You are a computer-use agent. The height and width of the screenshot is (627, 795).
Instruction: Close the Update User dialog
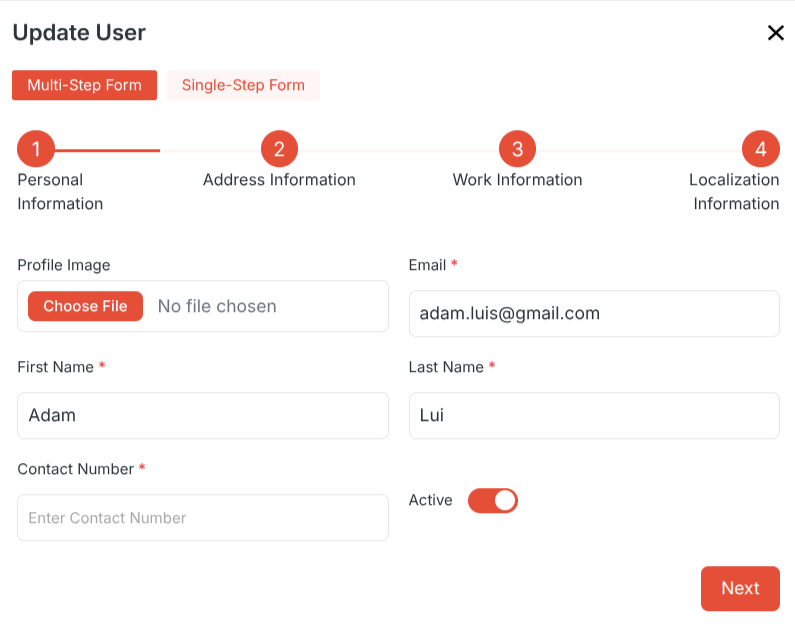(x=775, y=33)
